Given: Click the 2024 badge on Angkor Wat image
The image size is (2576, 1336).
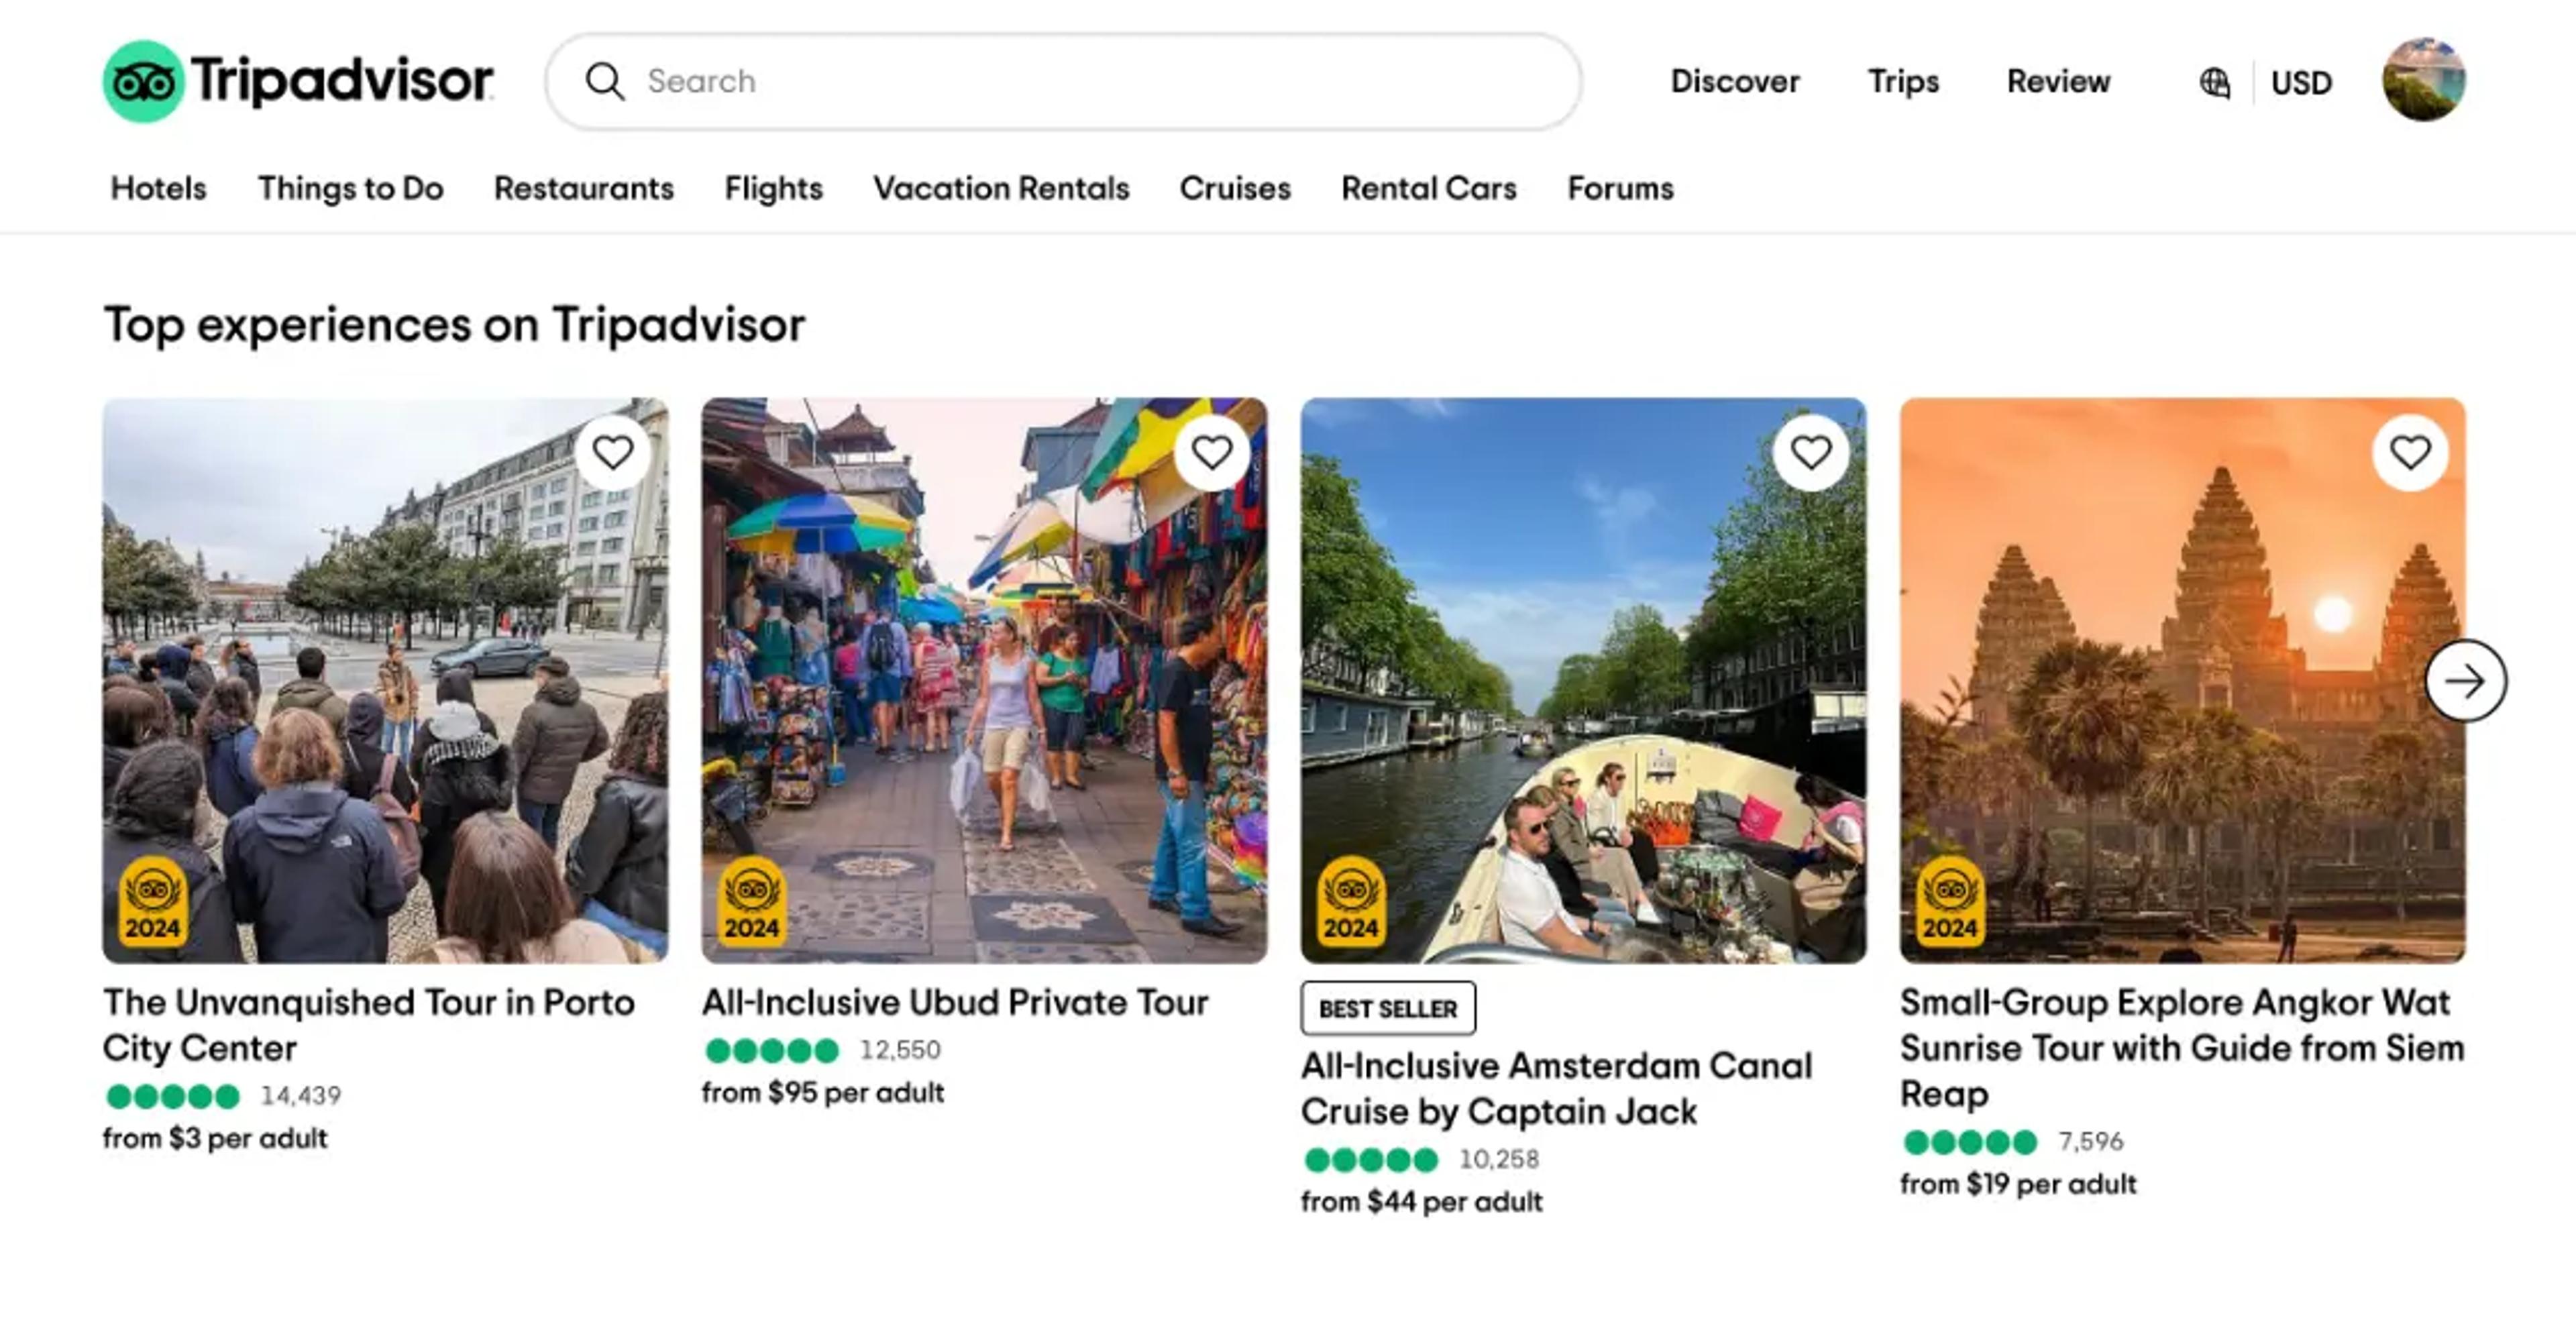Looking at the screenshot, I should coord(1950,901).
